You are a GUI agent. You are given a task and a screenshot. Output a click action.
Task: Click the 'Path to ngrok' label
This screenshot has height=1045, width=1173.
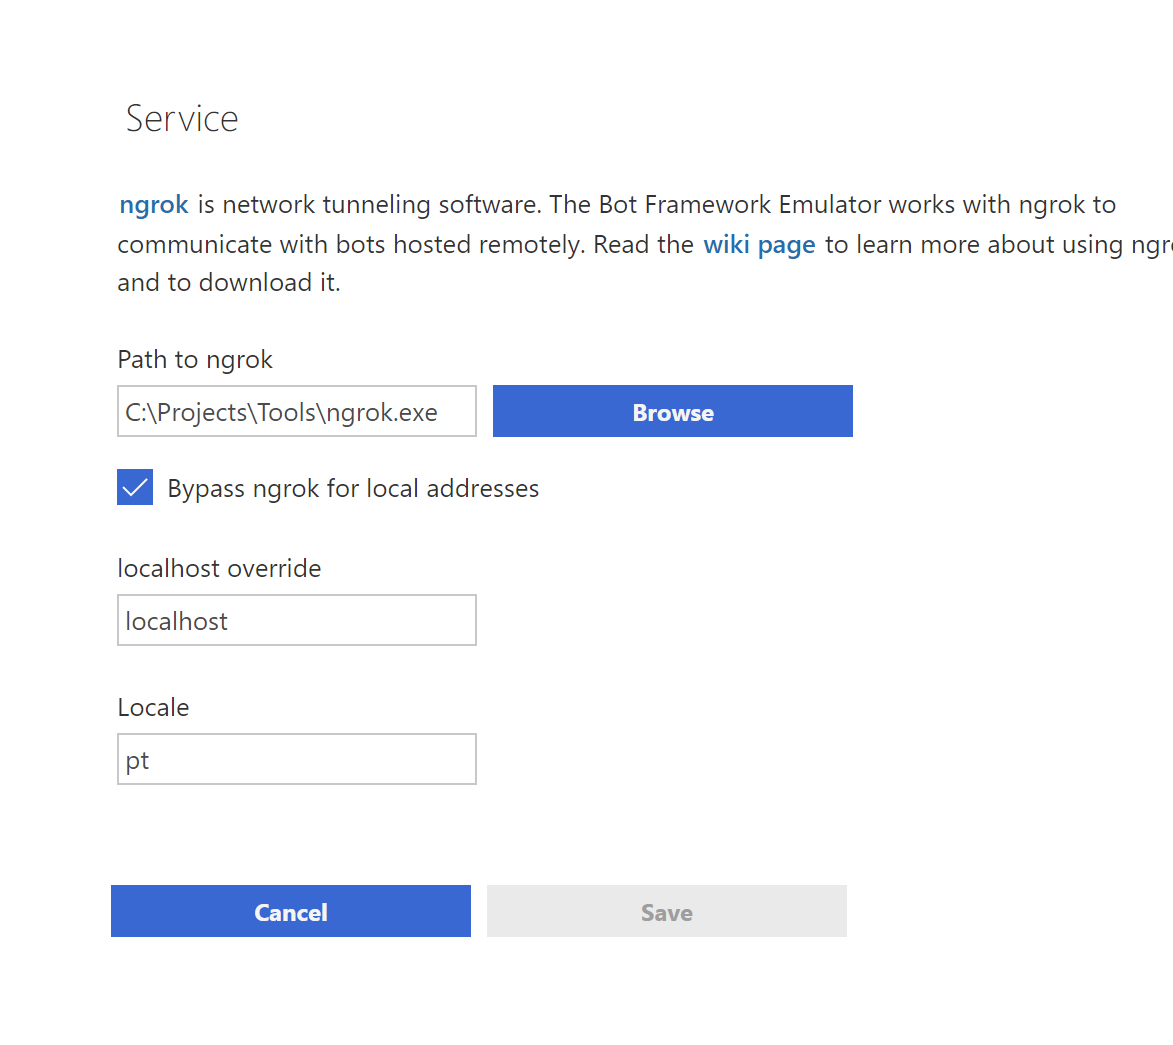pyautogui.click(x=195, y=359)
